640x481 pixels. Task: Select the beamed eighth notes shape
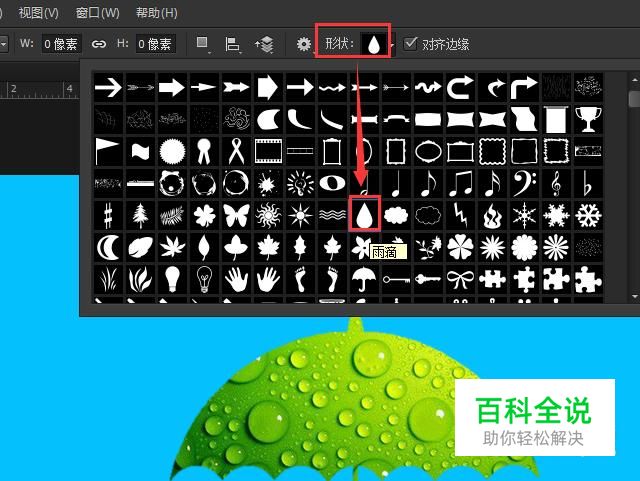[x=460, y=183]
